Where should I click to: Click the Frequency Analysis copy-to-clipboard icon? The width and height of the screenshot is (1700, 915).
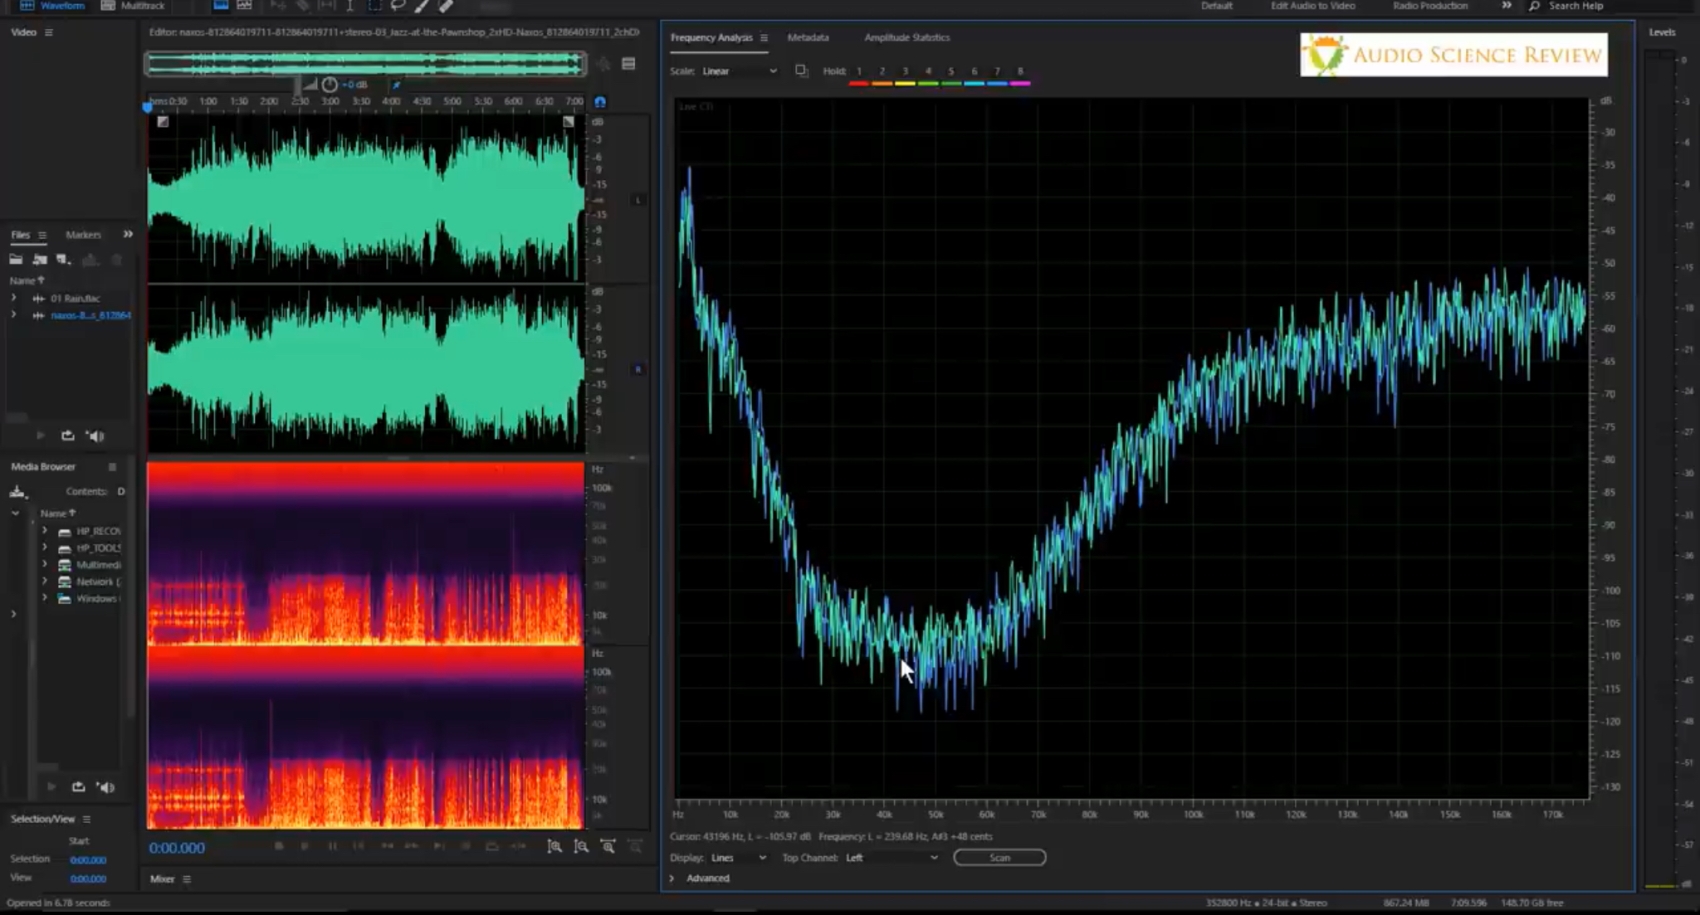point(801,71)
